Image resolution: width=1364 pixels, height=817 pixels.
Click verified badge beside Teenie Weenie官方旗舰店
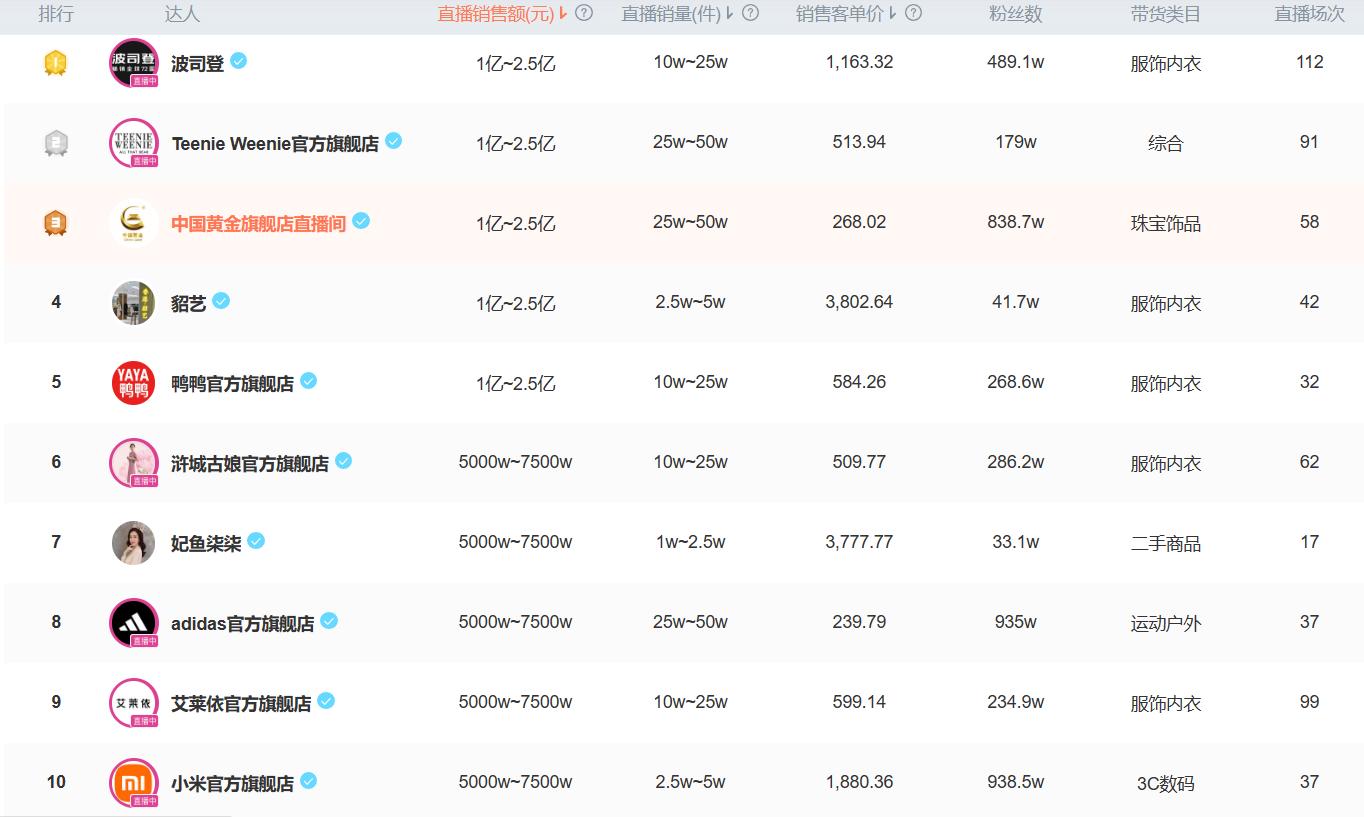pyautogui.click(x=394, y=141)
